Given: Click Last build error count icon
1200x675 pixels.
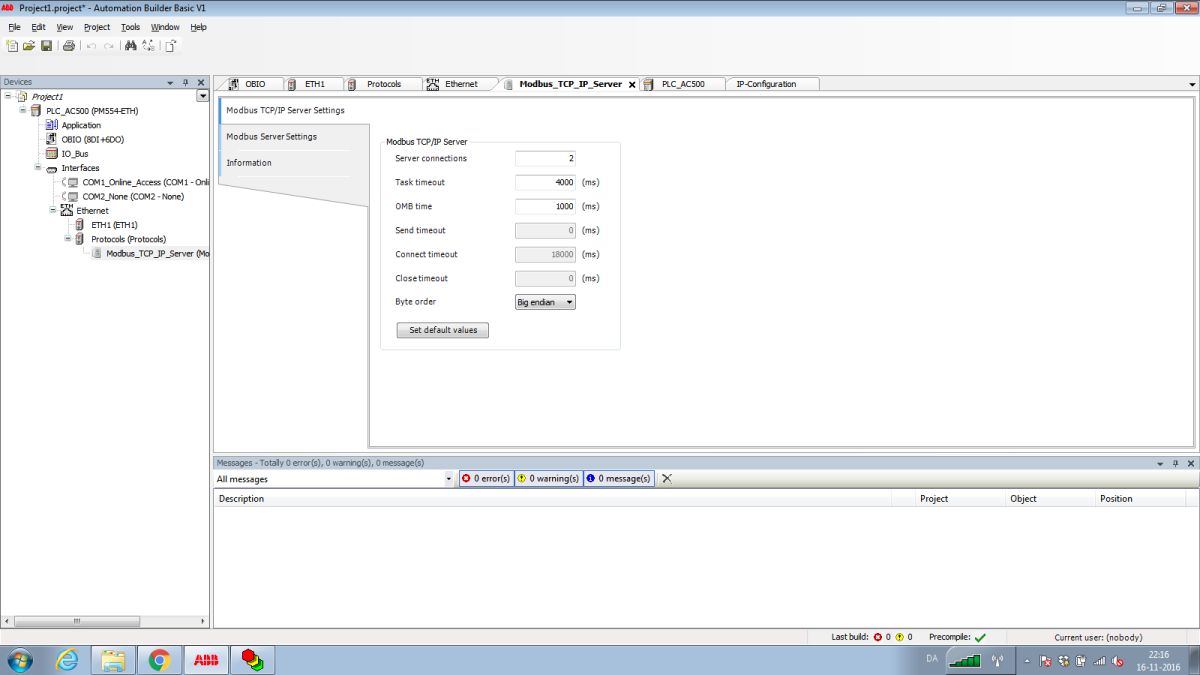Looking at the screenshot, I should click(x=878, y=637).
